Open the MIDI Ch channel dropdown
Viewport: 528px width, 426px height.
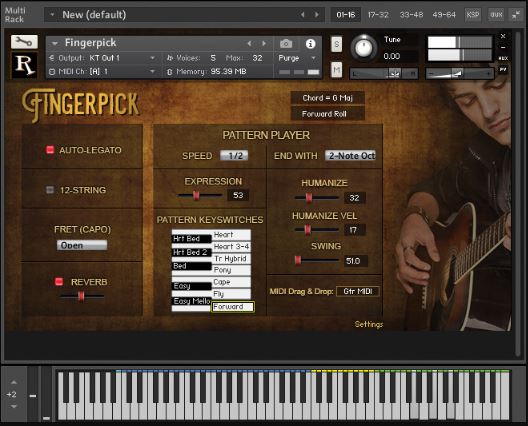pos(153,71)
